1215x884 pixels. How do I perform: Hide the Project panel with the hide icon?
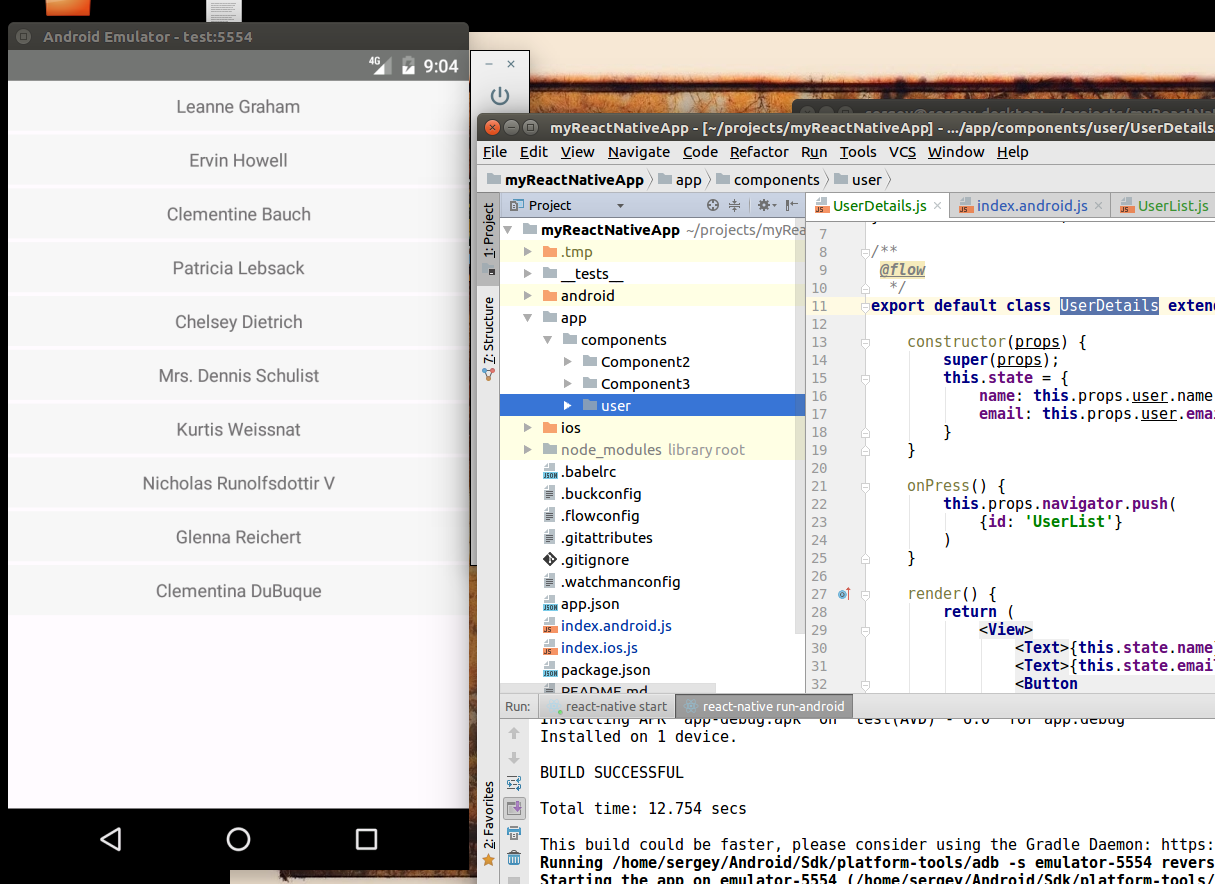(x=790, y=205)
